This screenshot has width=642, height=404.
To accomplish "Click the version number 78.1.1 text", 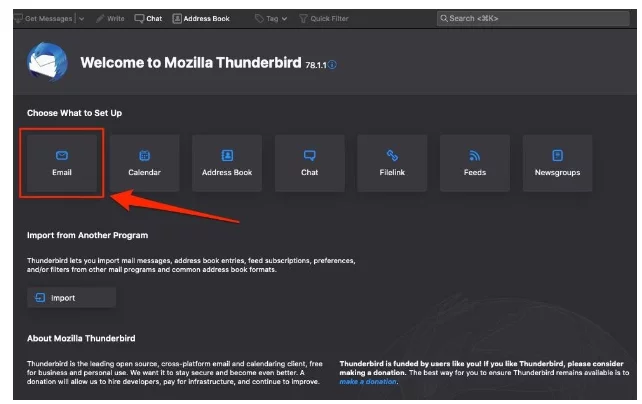I will [x=316, y=65].
